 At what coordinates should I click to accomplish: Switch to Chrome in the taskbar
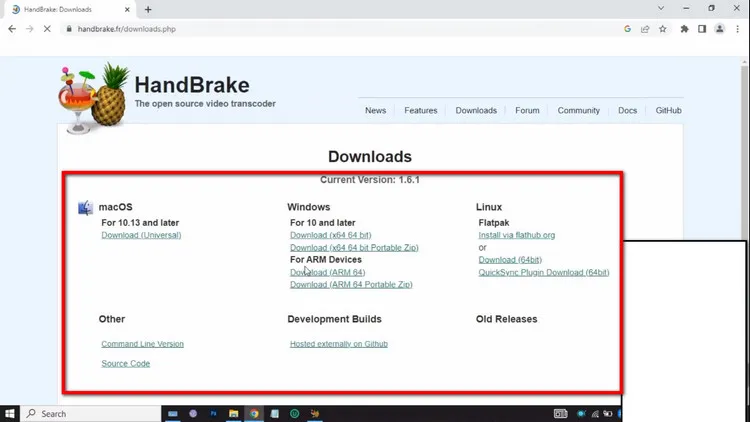tap(254, 413)
